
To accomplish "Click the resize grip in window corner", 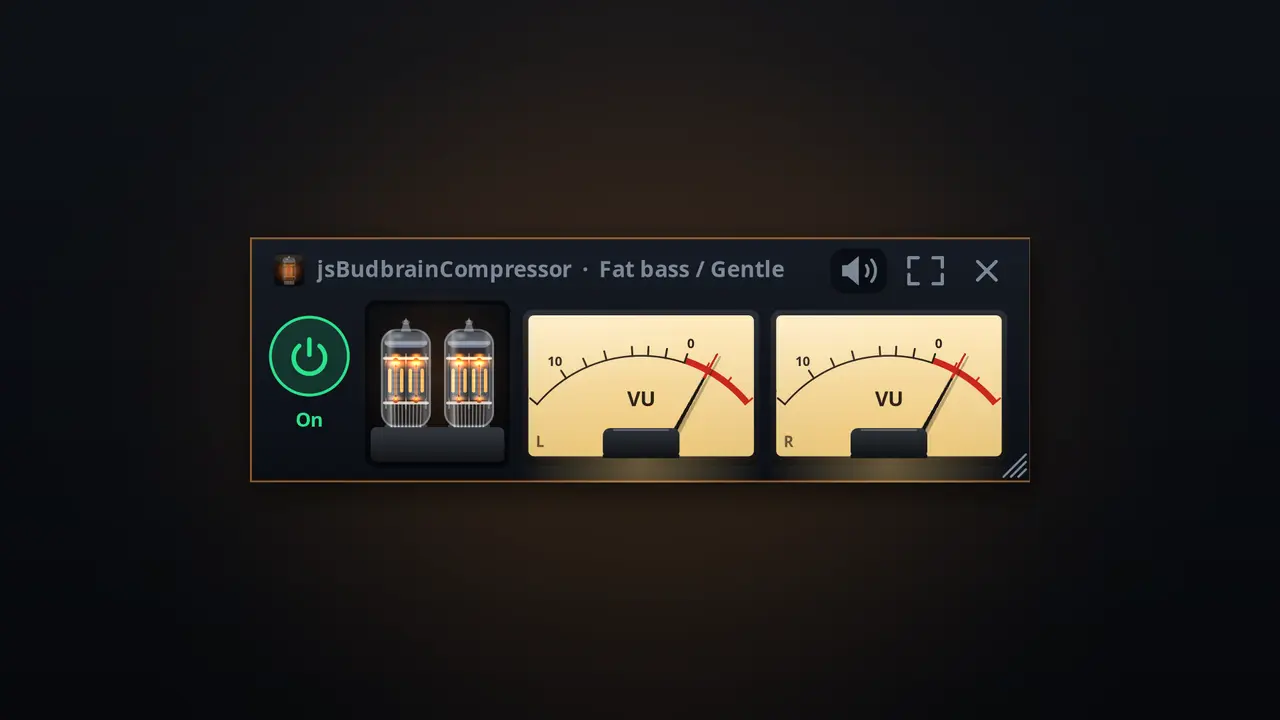I will tap(1015, 466).
